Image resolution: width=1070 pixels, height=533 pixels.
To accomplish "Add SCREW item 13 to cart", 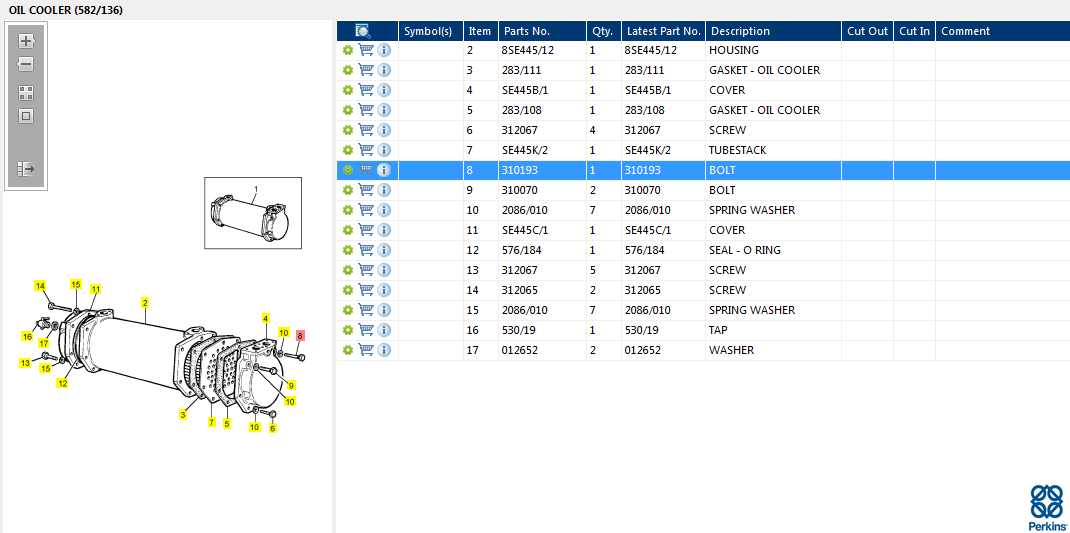I will coord(366,270).
